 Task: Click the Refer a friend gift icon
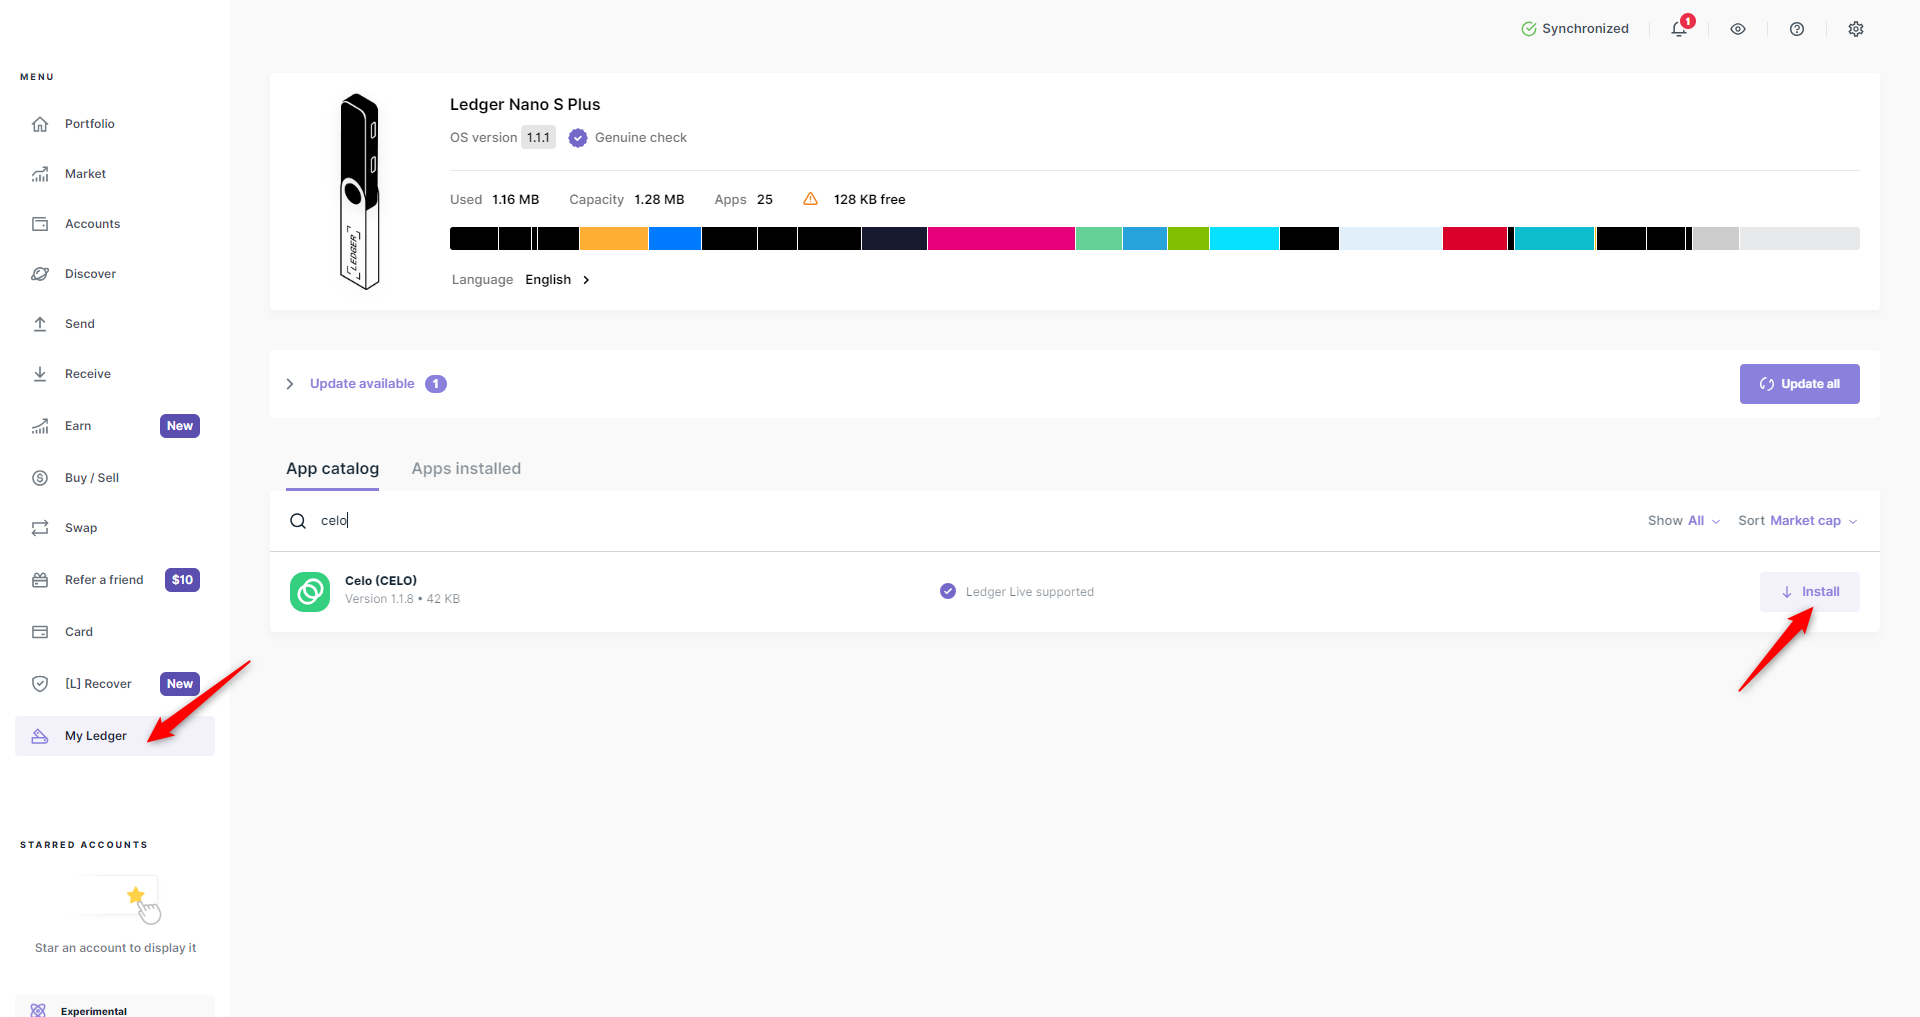[40, 580]
